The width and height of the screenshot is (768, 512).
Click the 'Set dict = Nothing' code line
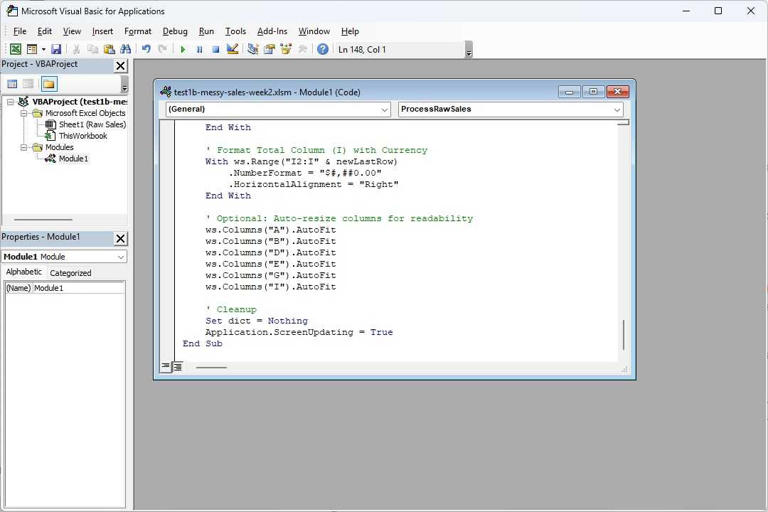coord(257,321)
